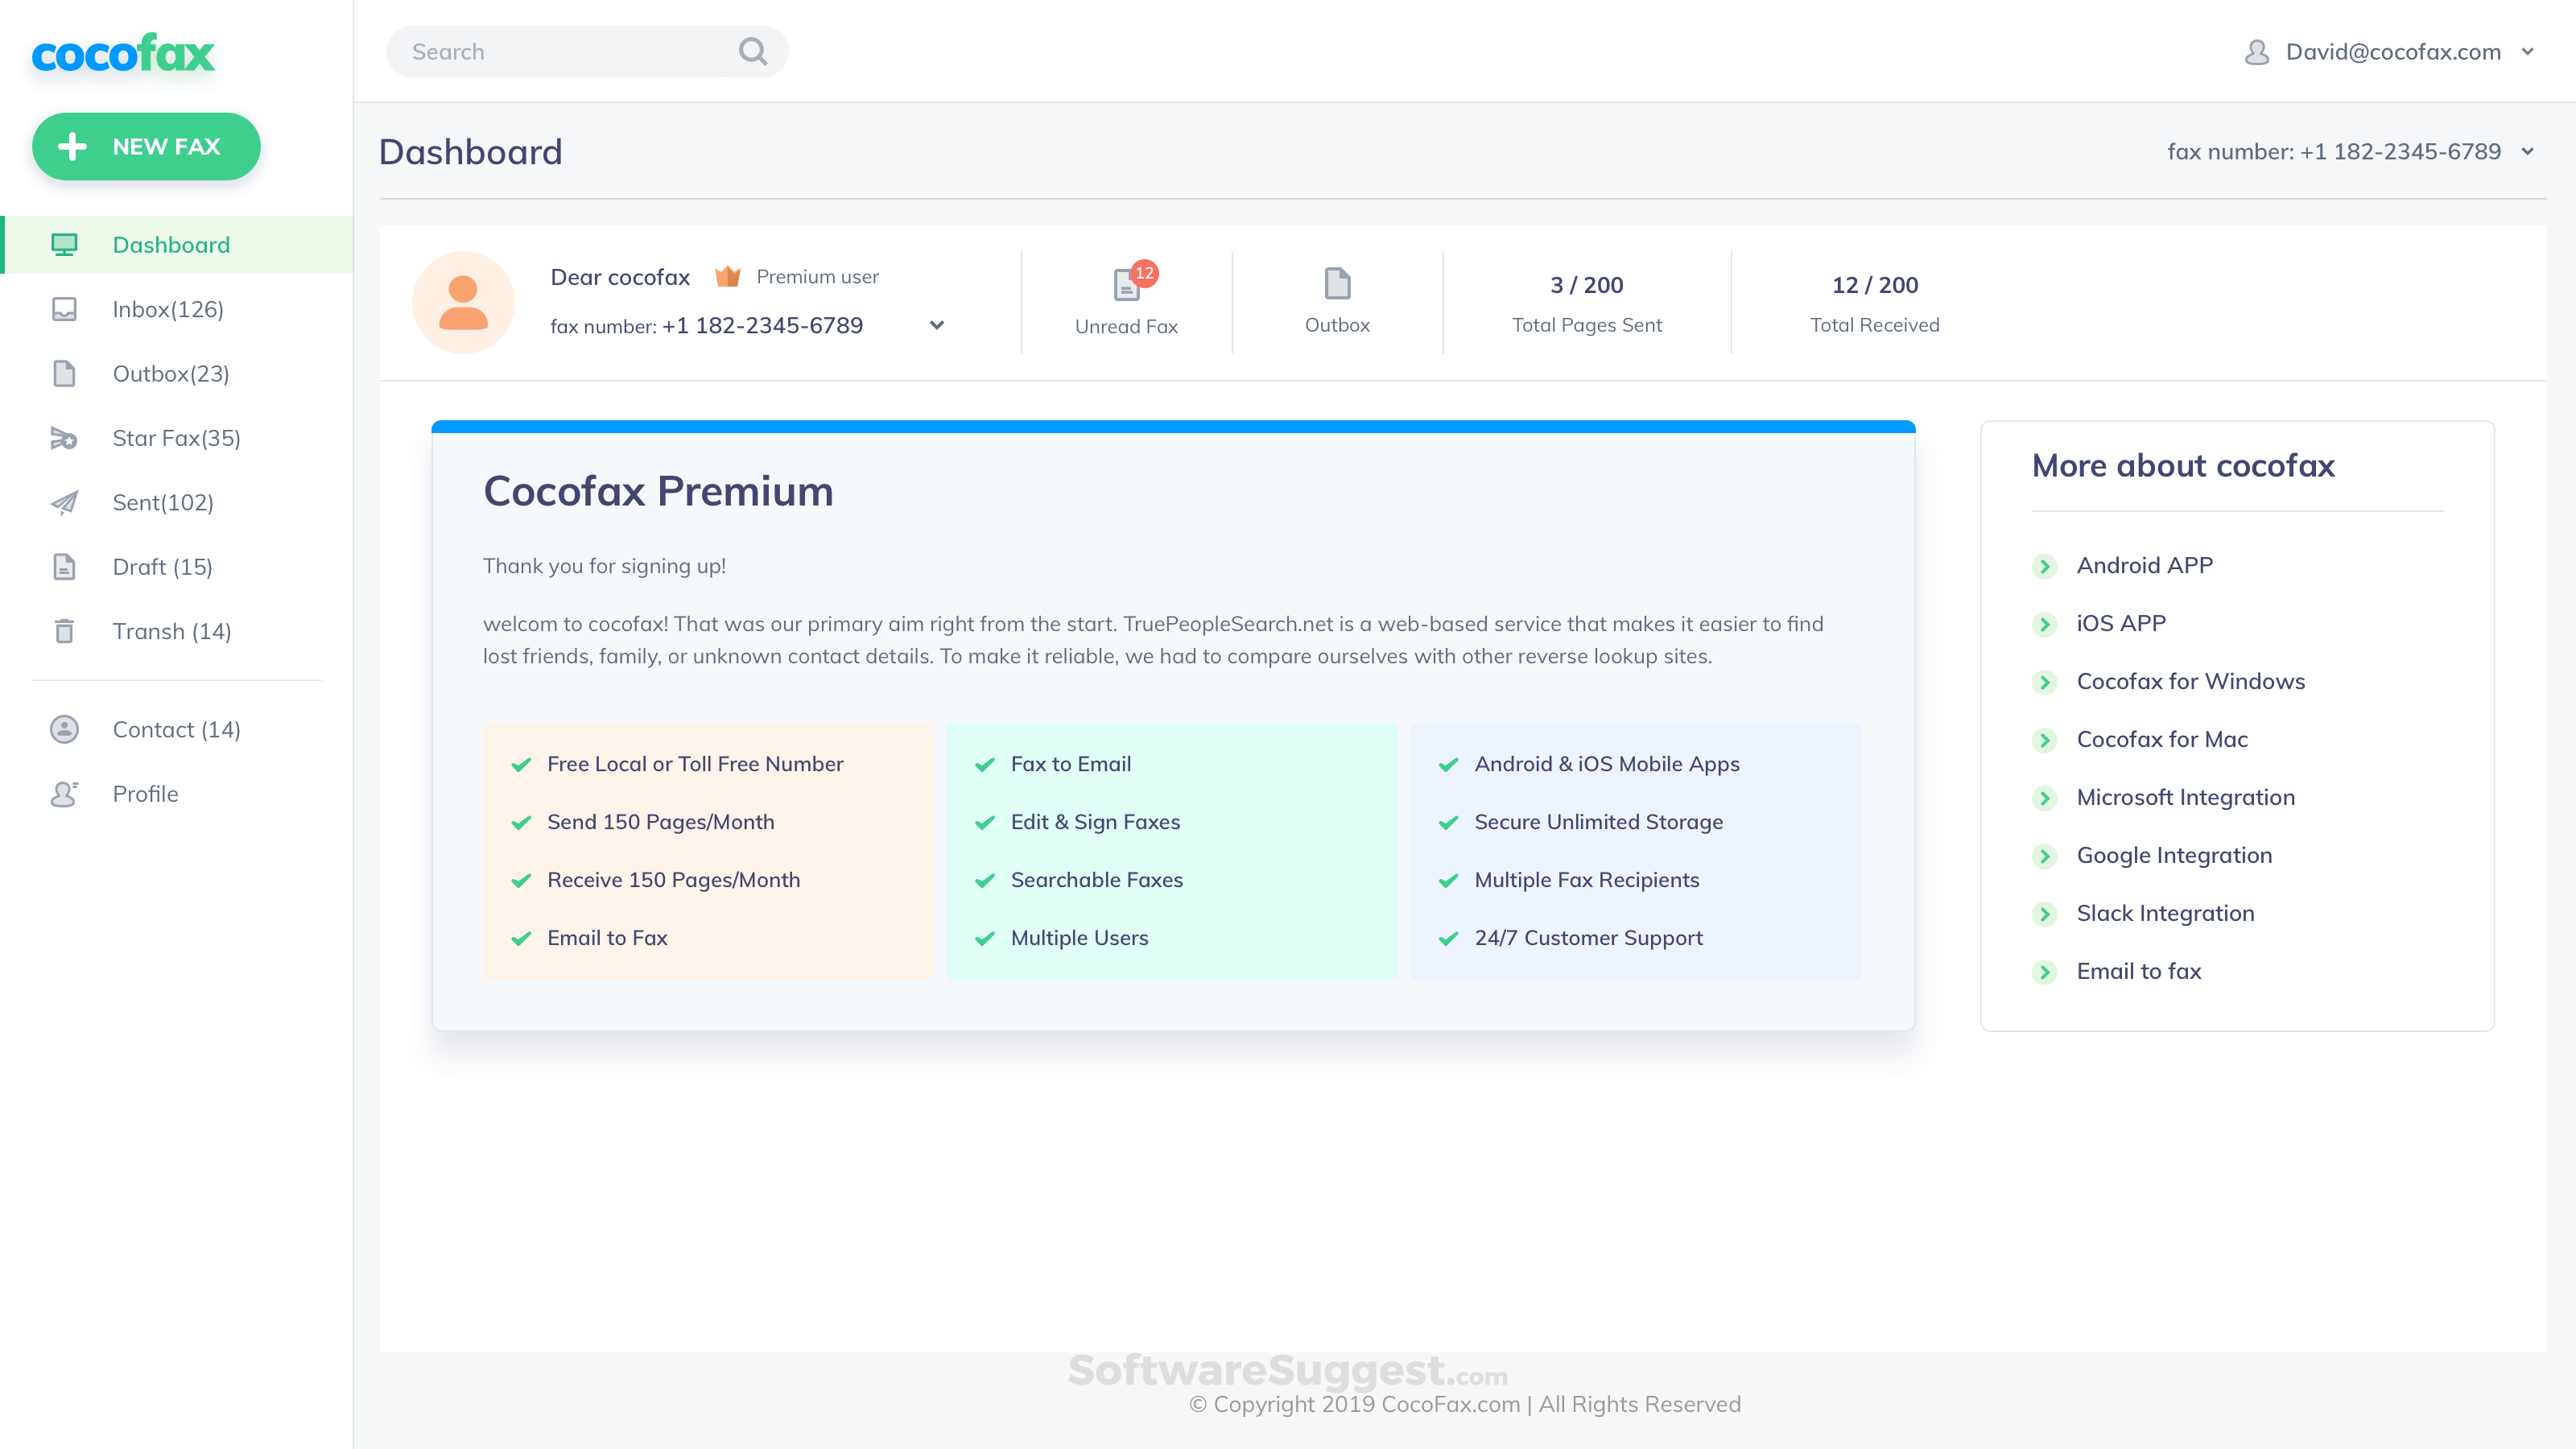Click the Unread Fax icon with badge
This screenshot has width=2576, height=1449.
click(x=1127, y=285)
